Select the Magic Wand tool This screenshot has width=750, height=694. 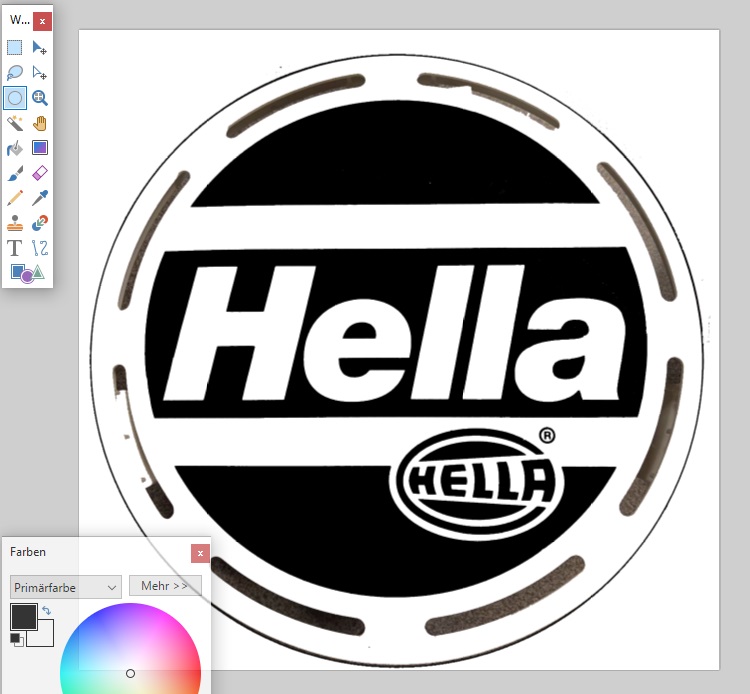15,123
